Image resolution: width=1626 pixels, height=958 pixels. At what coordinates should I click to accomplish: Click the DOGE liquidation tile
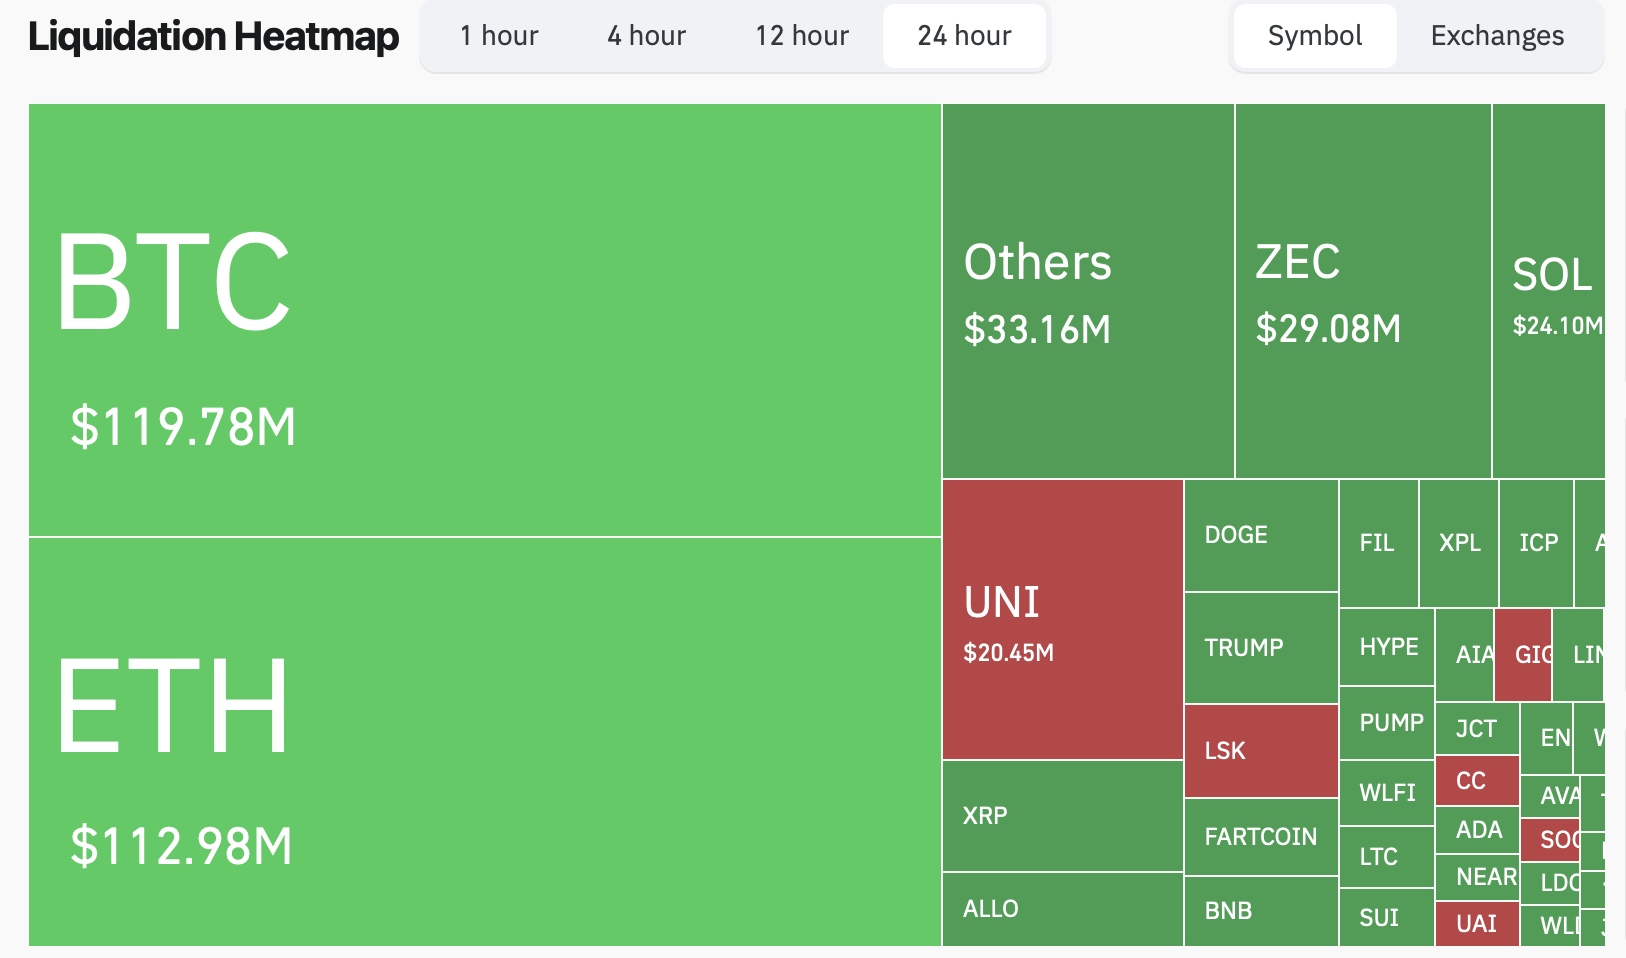pyautogui.click(x=1261, y=535)
